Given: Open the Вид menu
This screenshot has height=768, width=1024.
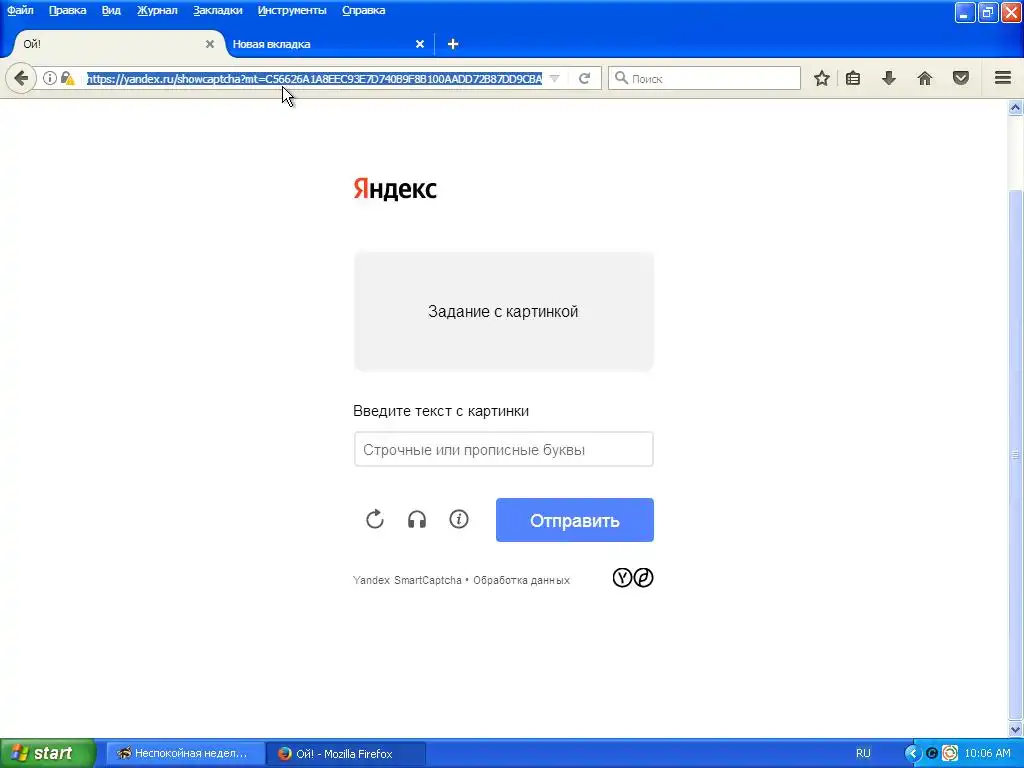Looking at the screenshot, I should pyautogui.click(x=111, y=10).
